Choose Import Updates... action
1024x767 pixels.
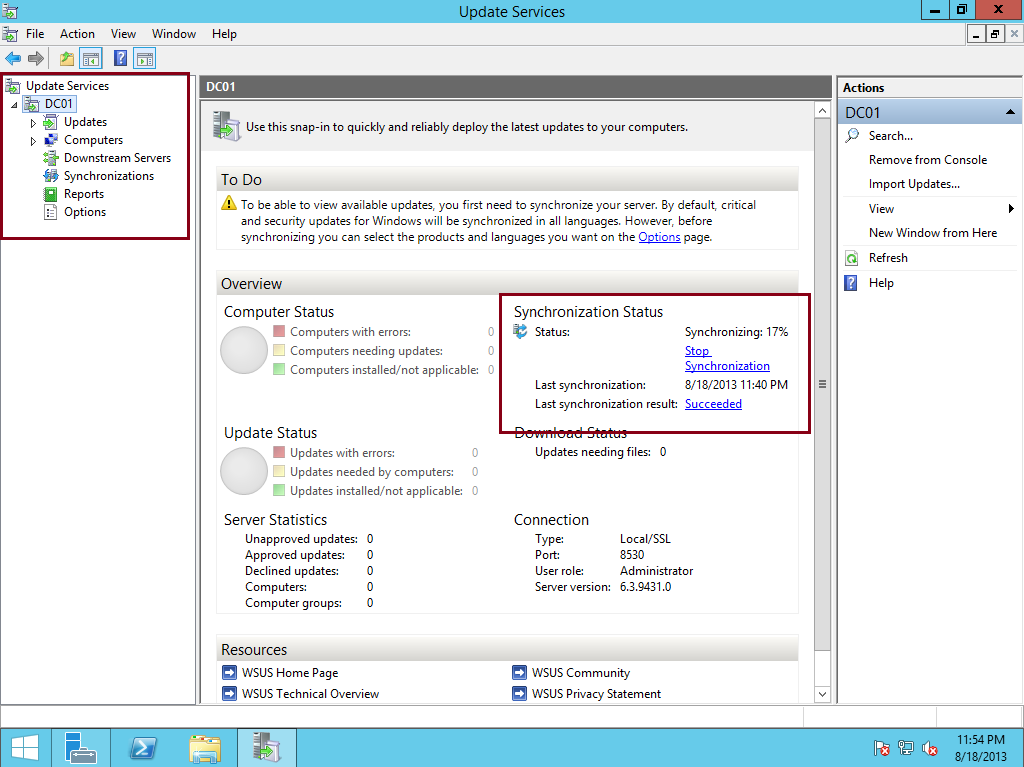[914, 184]
